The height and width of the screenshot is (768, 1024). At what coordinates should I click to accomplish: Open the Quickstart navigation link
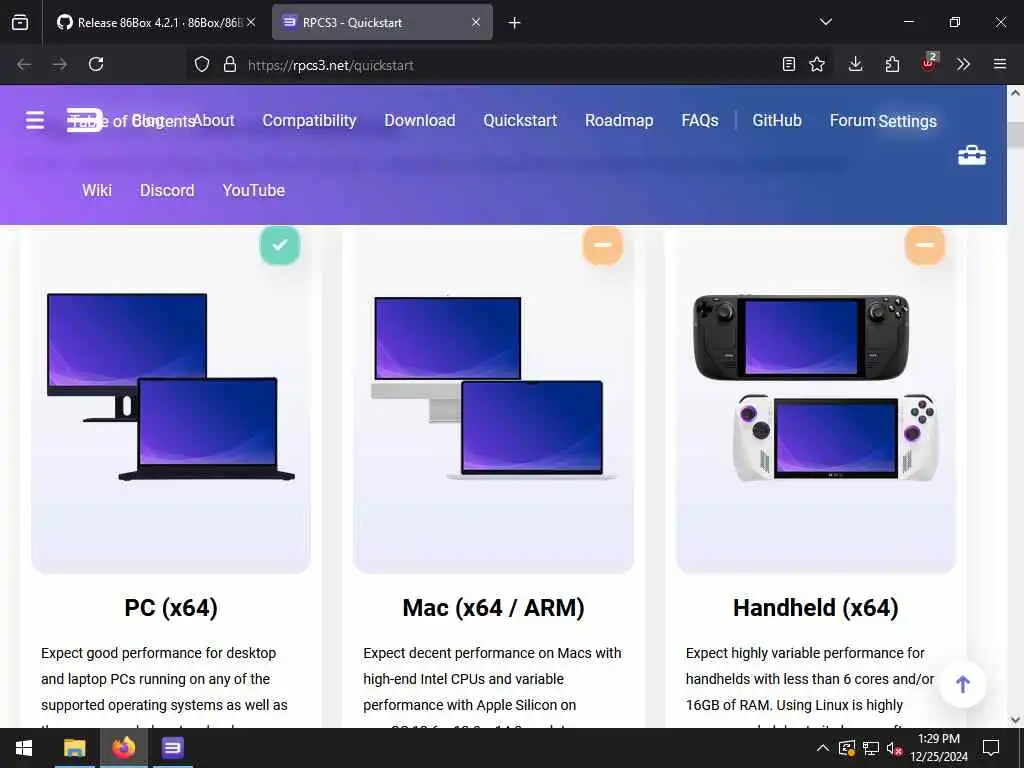click(520, 120)
